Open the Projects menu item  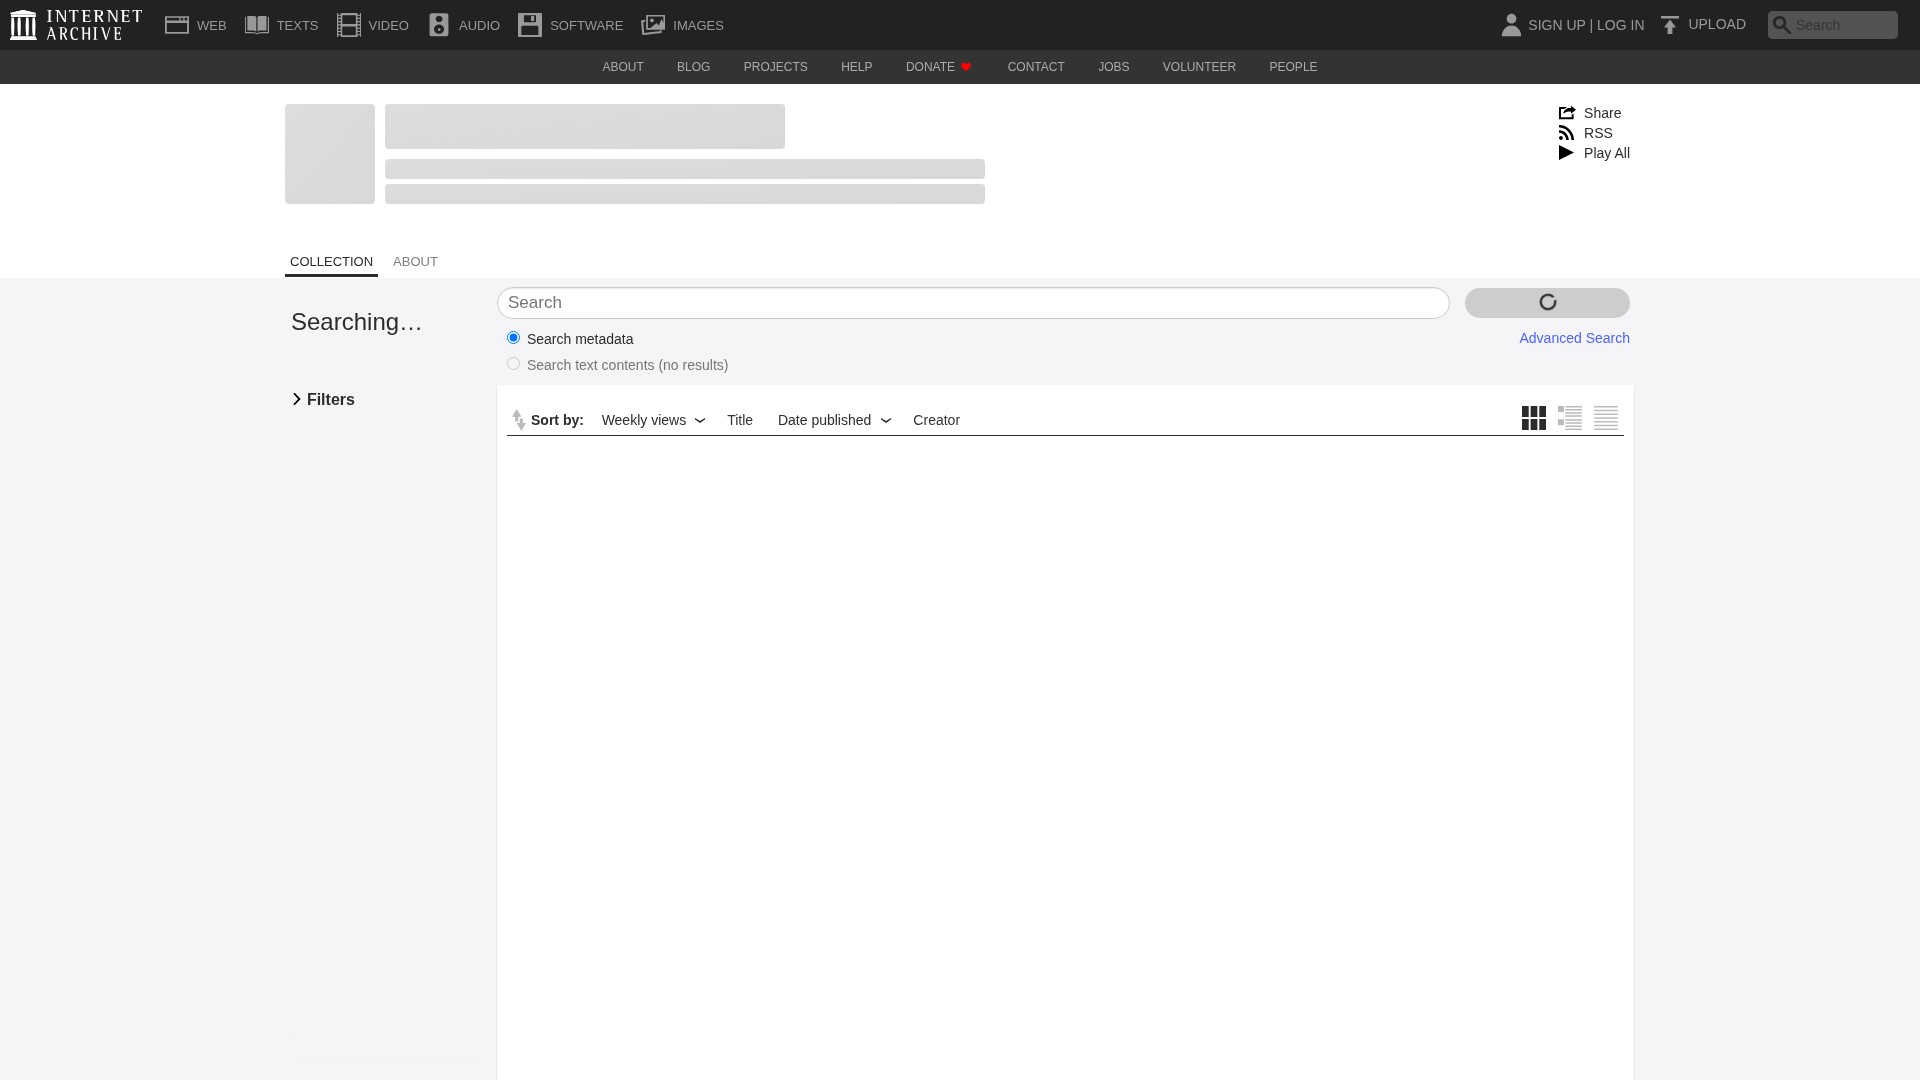pyautogui.click(x=775, y=67)
